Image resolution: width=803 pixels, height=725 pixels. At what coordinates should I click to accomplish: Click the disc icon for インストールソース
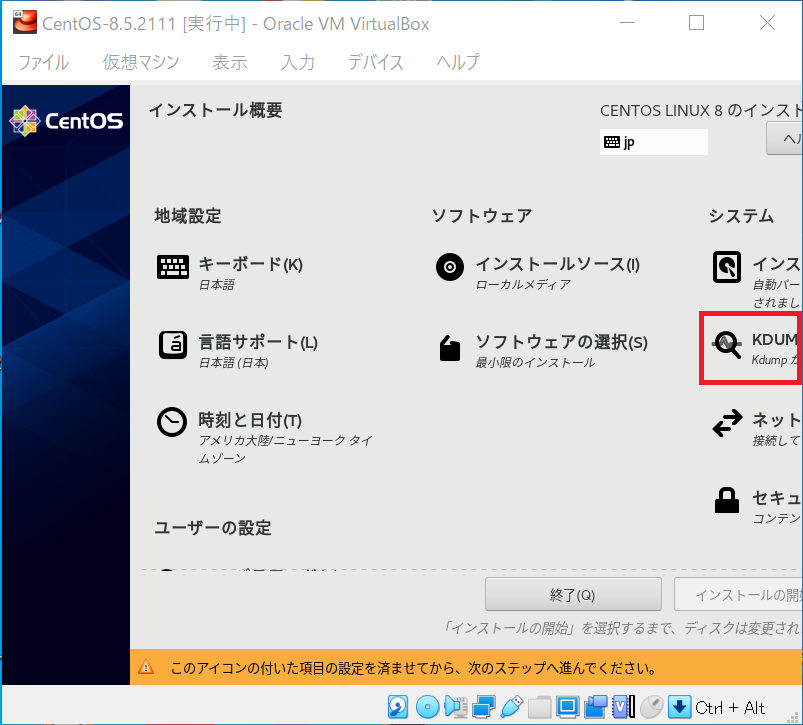coord(450,267)
